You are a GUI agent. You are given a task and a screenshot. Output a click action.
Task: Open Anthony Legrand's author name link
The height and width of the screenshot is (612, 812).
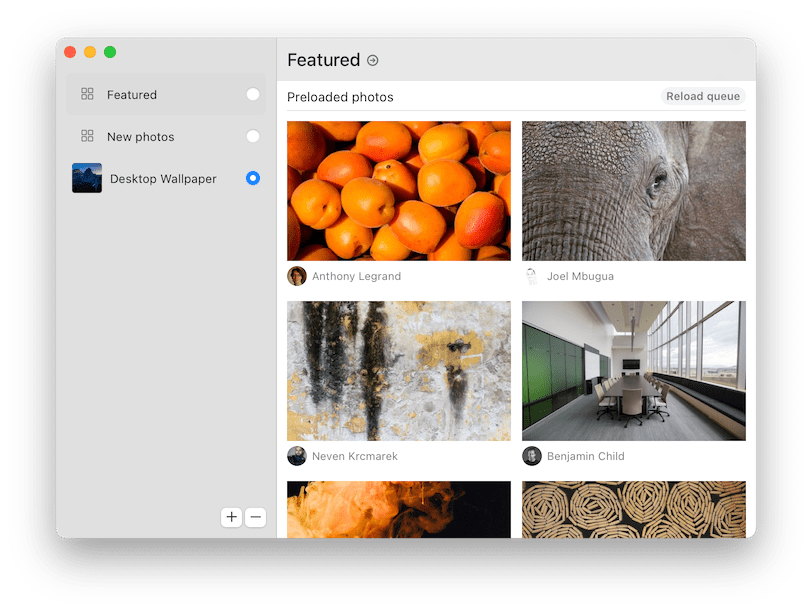coord(356,276)
